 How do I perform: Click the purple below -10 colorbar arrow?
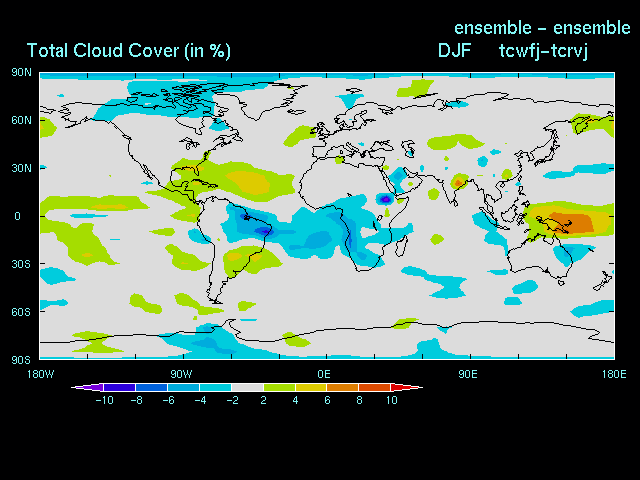click(x=87, y=387)
